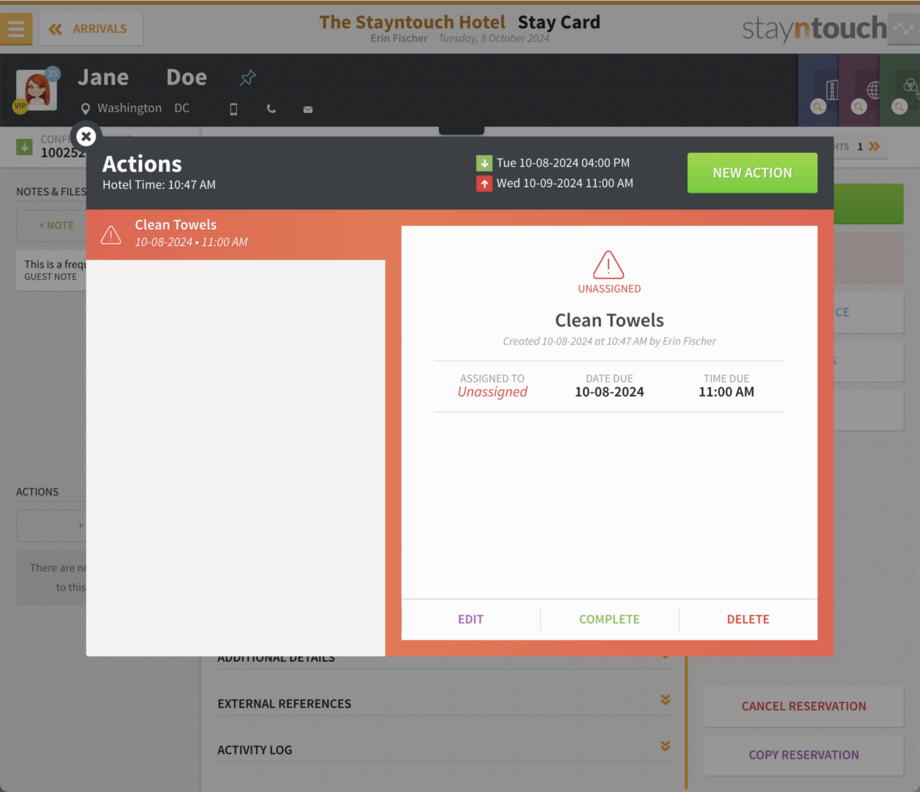920x792 pixels.
Task: Click the warning triangle beside Clean Towels list item
Action: point(111,235)
